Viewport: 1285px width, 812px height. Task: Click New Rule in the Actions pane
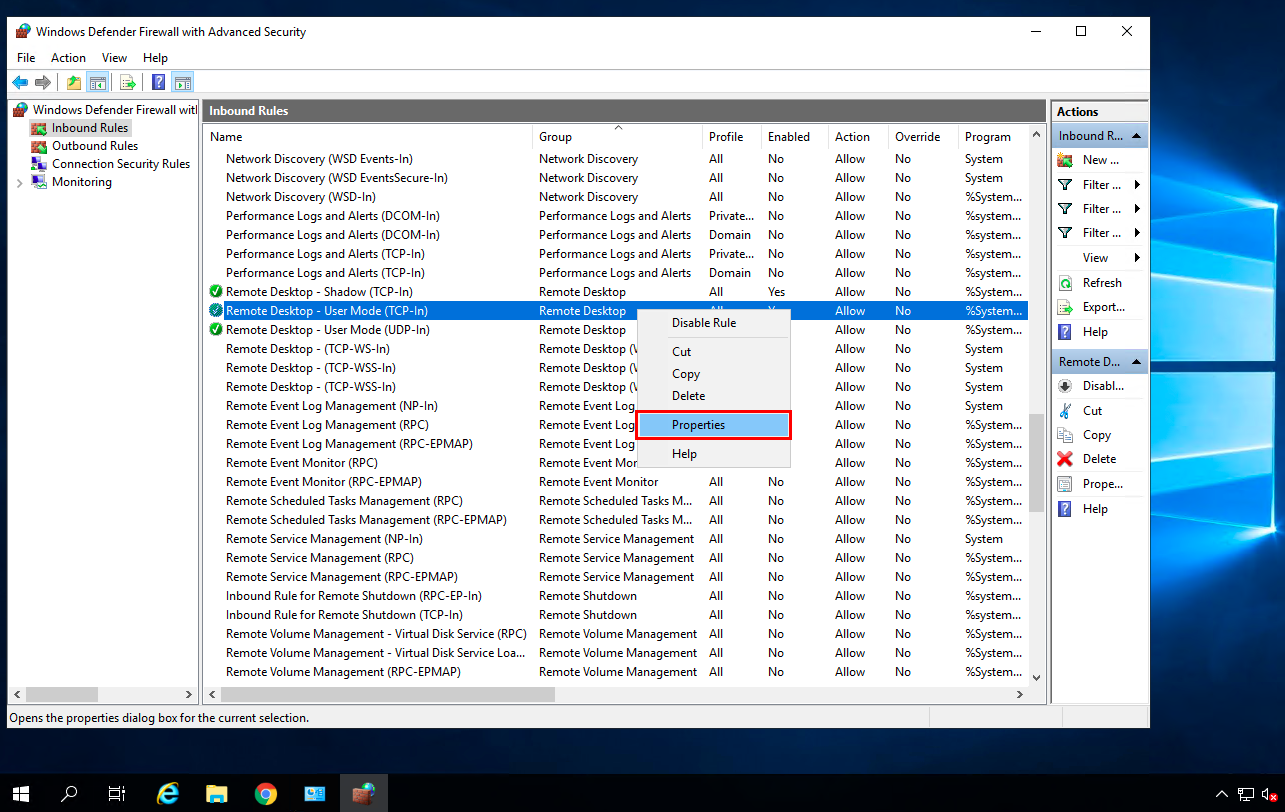coord(1100,160)
